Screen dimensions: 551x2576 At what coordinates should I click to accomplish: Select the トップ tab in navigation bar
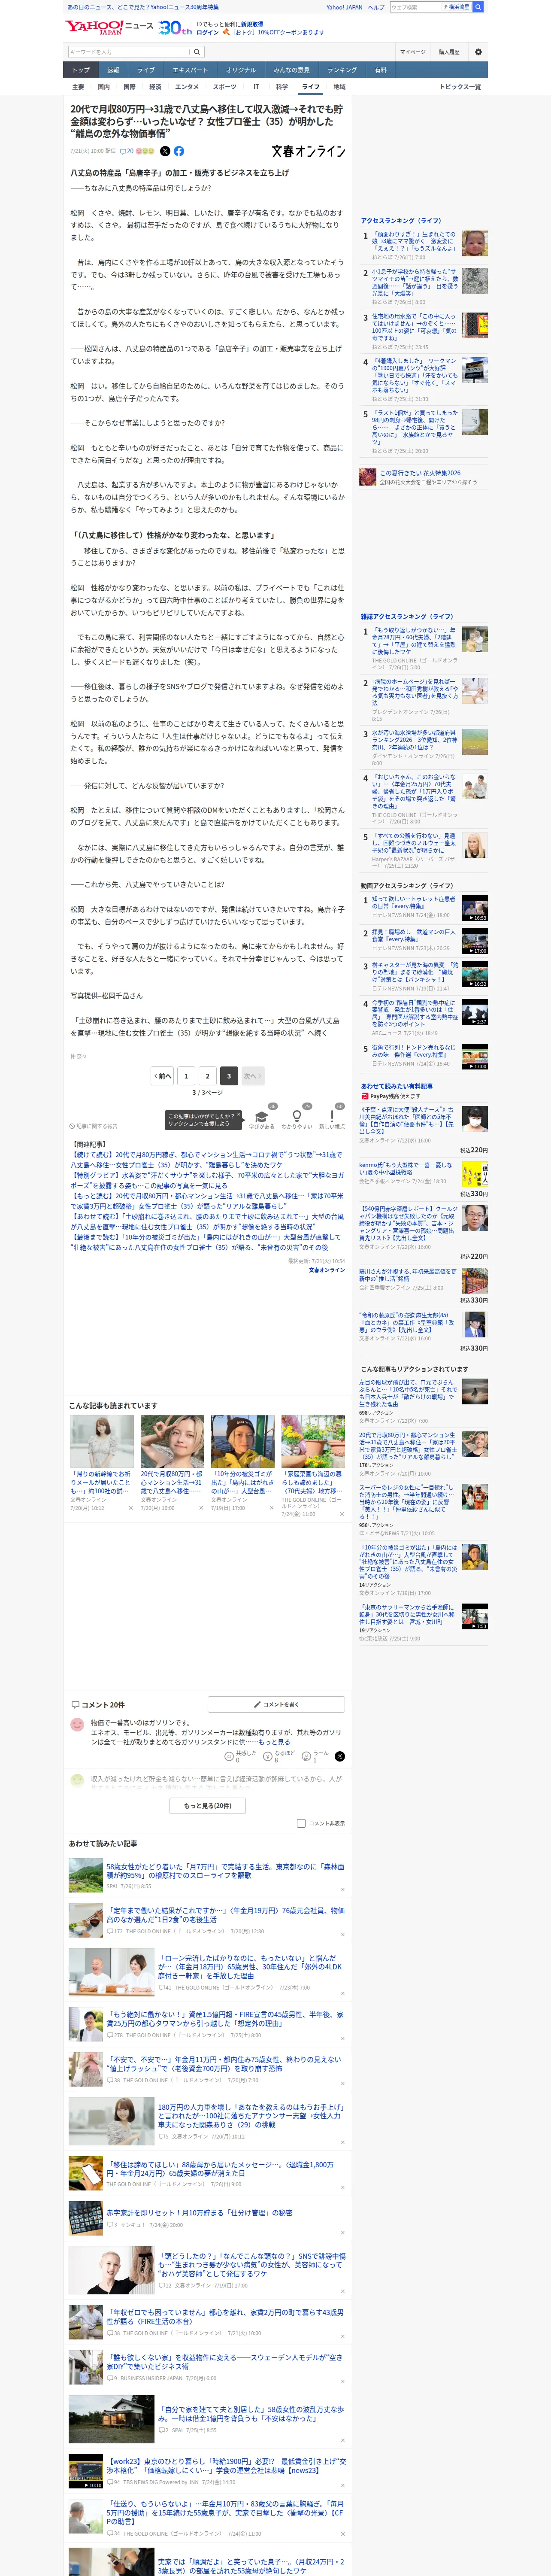click(x=81, y=70)
